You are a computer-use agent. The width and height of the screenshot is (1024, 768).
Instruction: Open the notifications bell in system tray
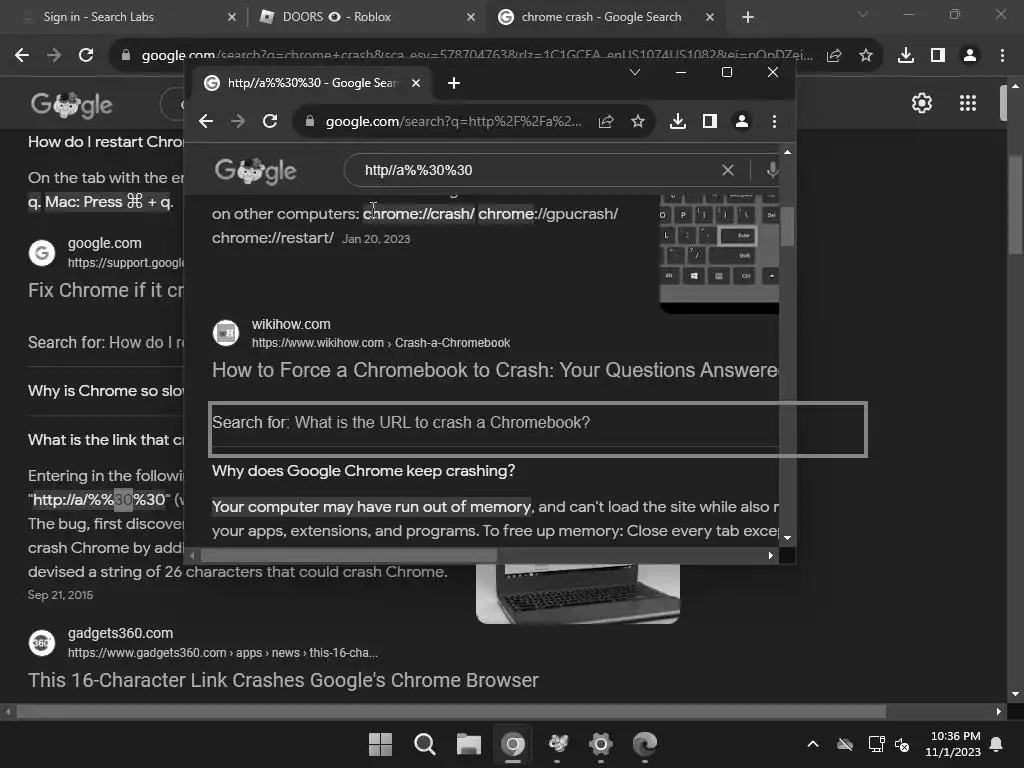(x=997, y=744)
